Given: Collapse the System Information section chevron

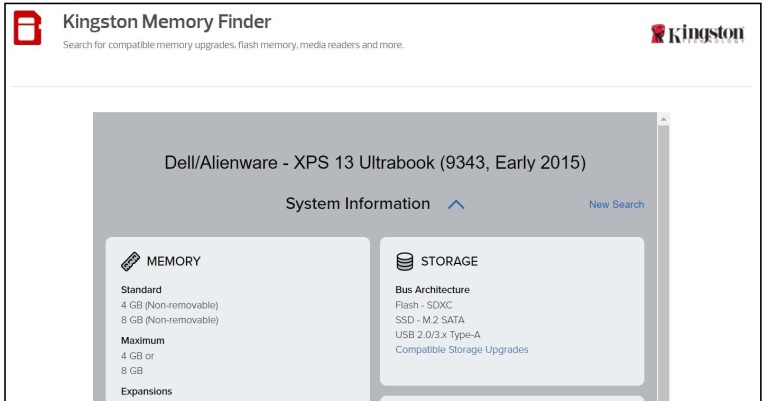Looking at the screenshot, I should 456,204.
